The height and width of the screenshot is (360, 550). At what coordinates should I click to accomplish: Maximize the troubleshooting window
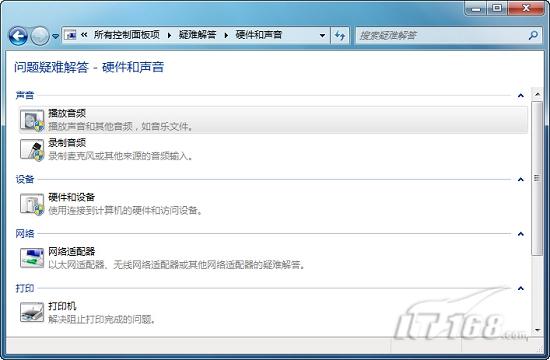coord(497,8)
